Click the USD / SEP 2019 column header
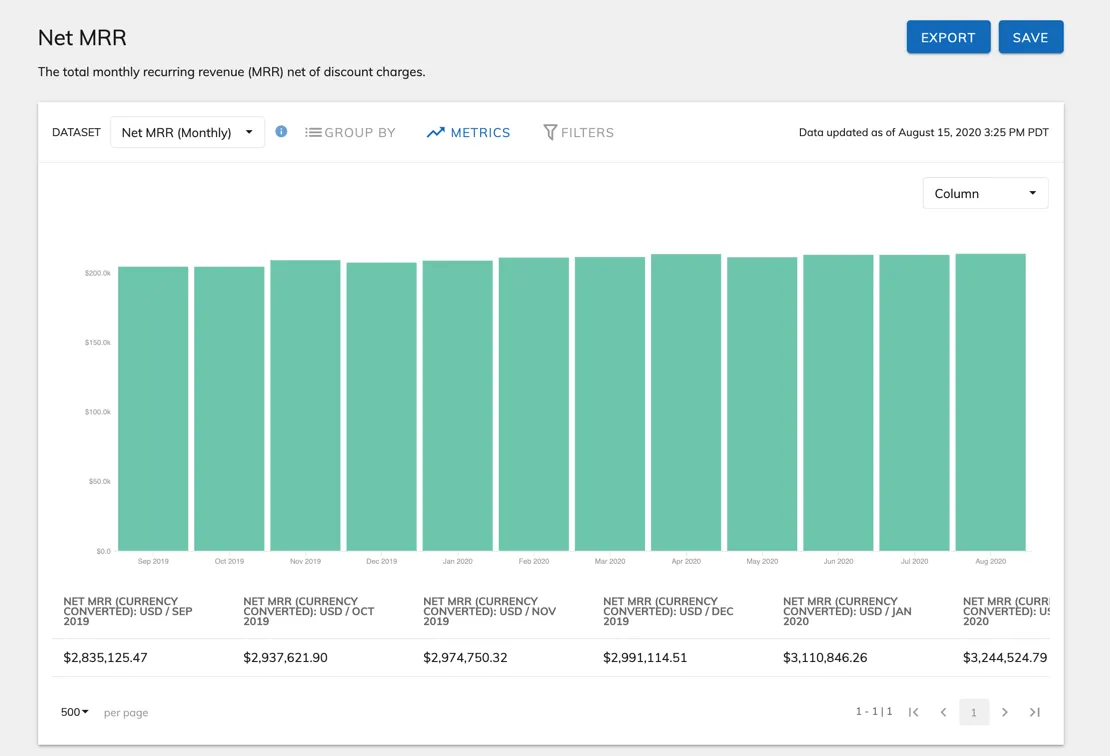 128,611
